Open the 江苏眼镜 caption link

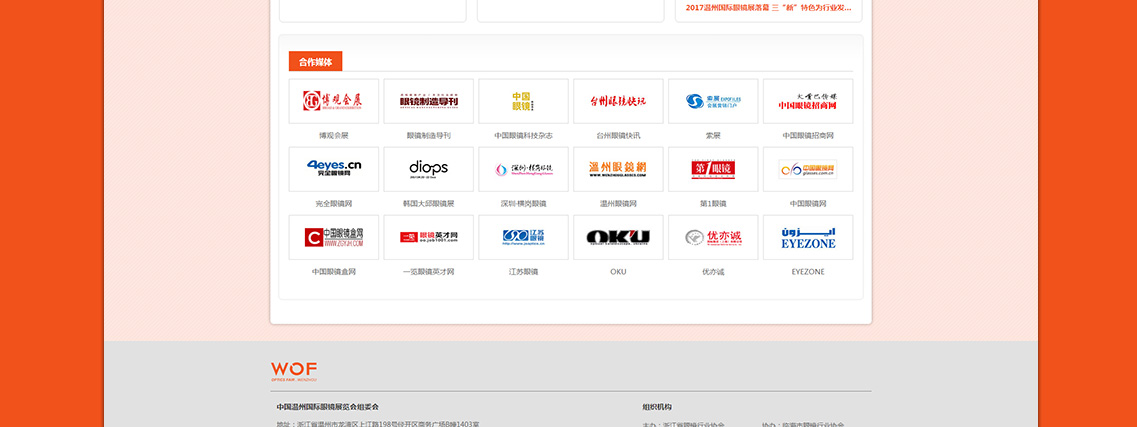click(x=524, y=272)
